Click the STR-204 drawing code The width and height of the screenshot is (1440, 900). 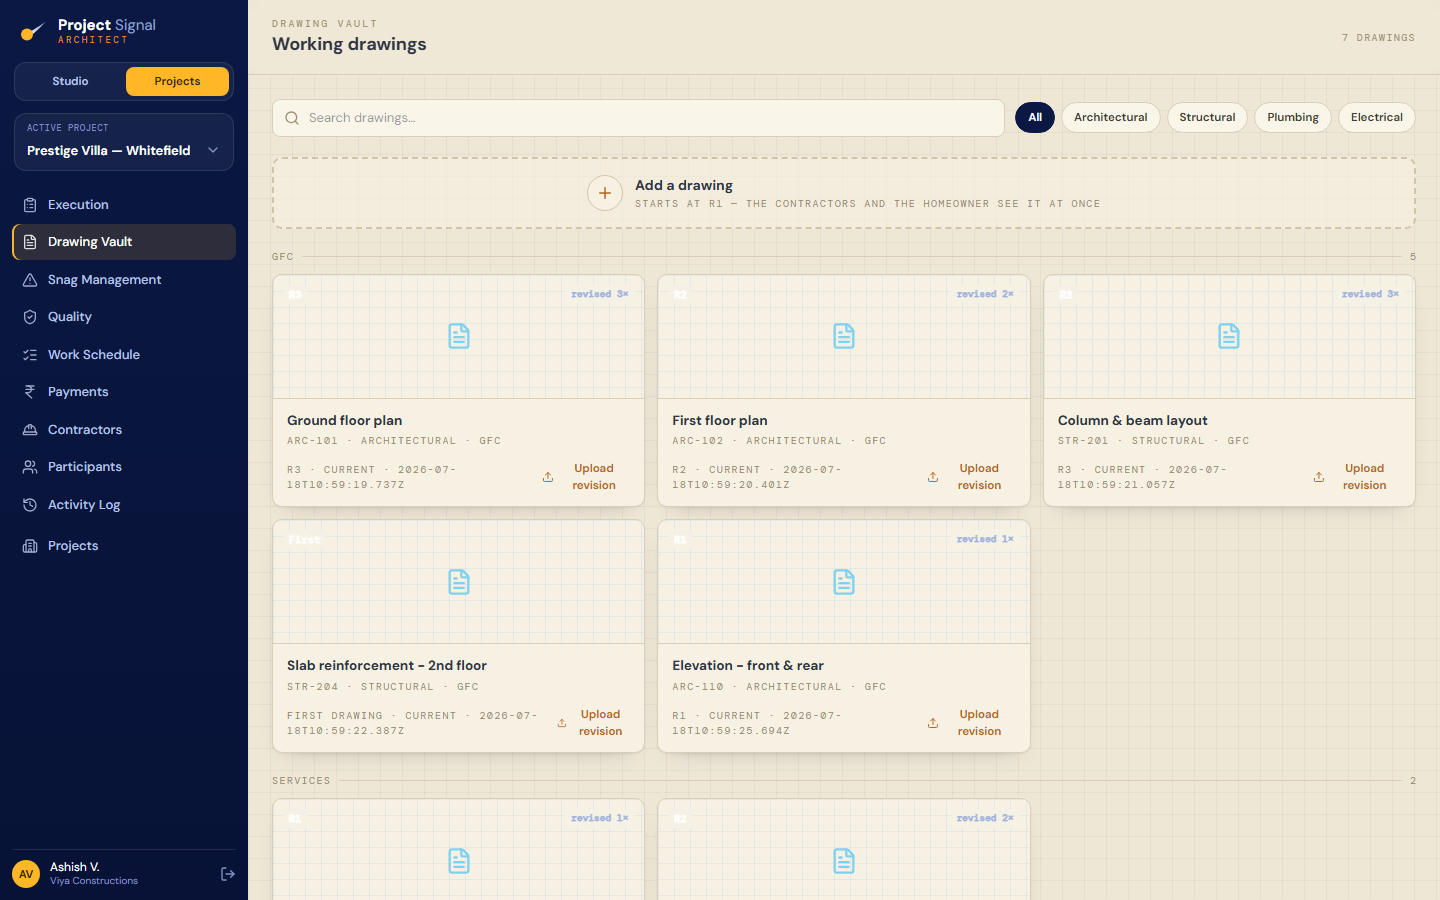[313, 687]
